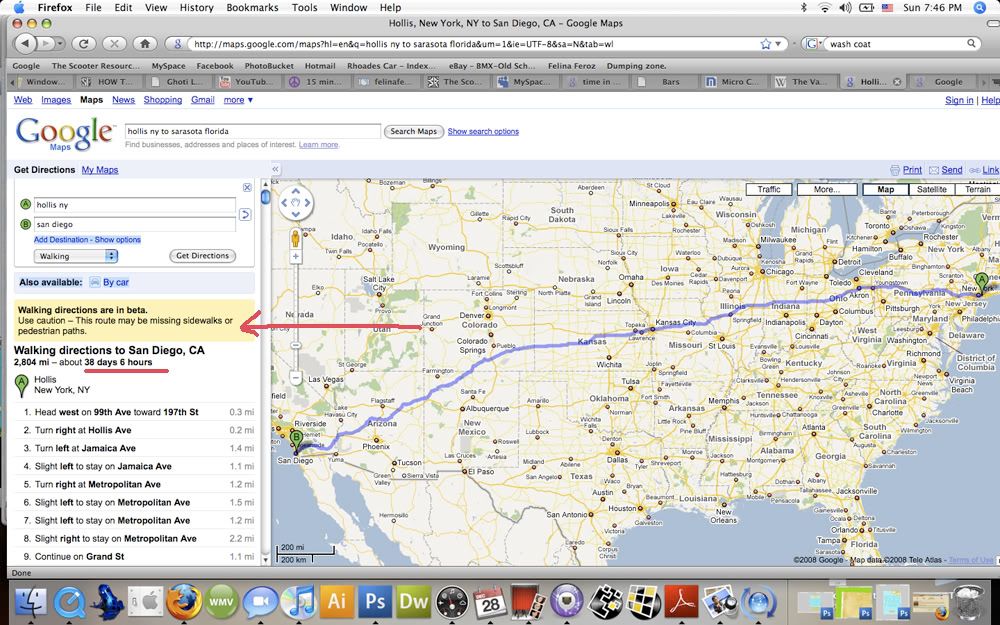Go to the Firefox home page icon
This screenshot has height=625, width=1000.
coord(145,44)
